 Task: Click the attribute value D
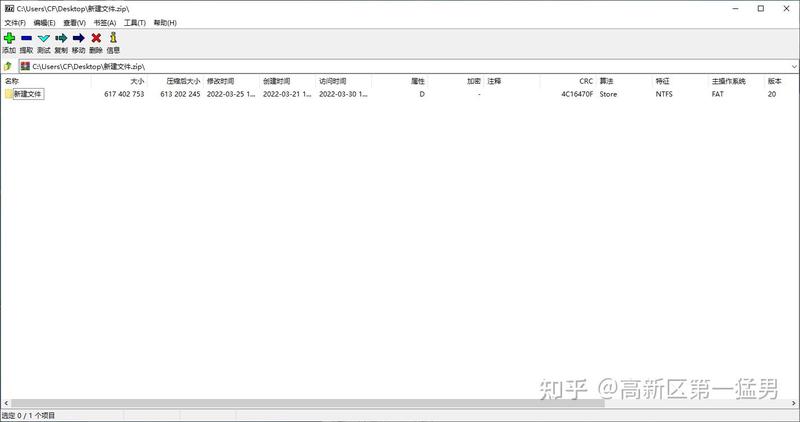point(422,94)
